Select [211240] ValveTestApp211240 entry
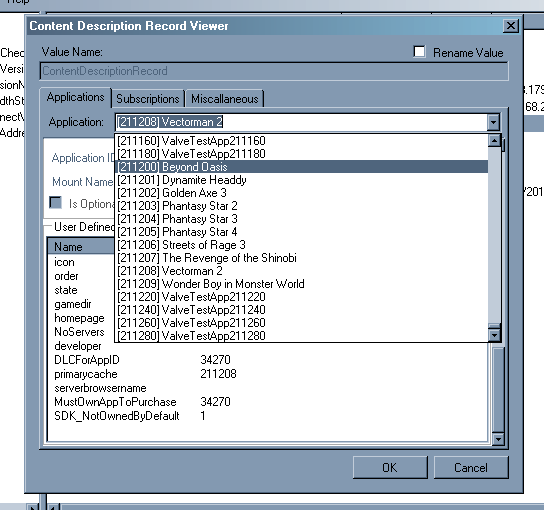Image resolution: width=544 pixels, height=510 pixels. coord(301,310)
